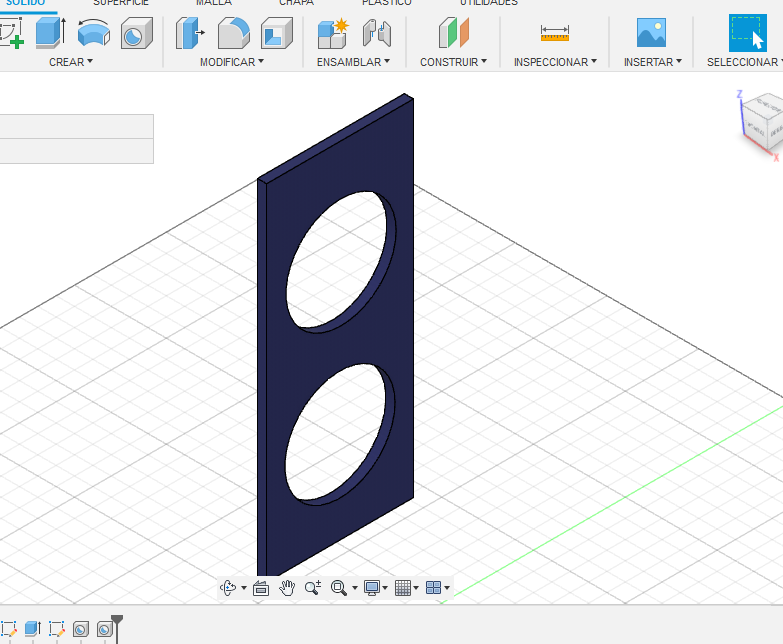783x644 pixels.
Task: Select the Extrude feature in the timeline
Action: pyautogui.click(x=32, y=629)
